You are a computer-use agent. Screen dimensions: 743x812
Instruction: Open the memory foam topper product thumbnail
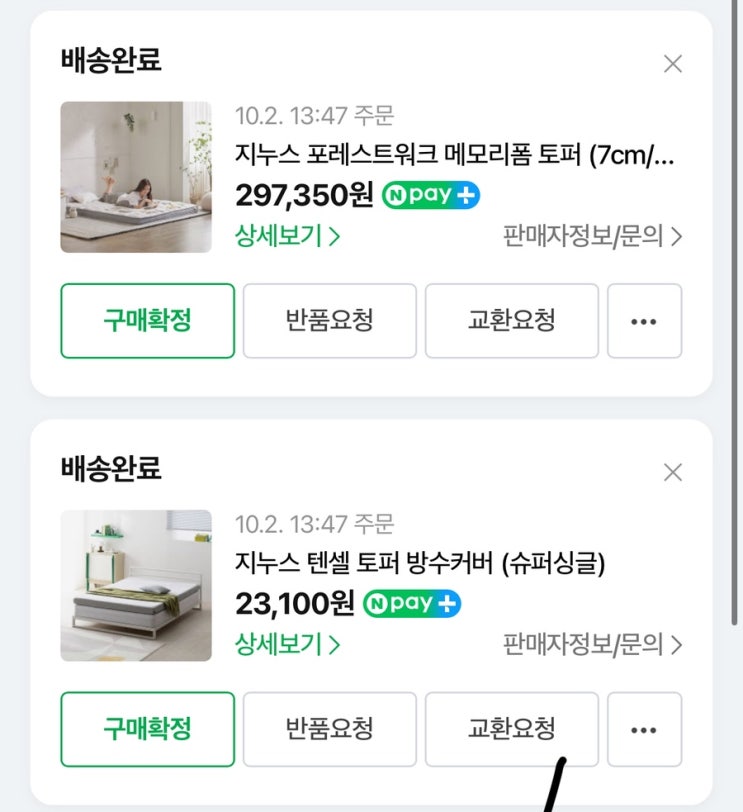pyautogui.click(x=136, y=177)
